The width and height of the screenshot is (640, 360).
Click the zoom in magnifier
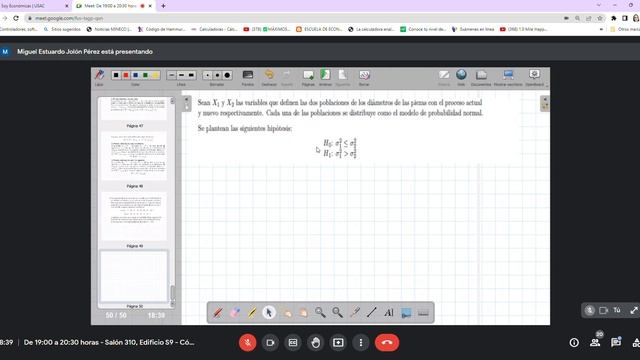coord(320,313)
